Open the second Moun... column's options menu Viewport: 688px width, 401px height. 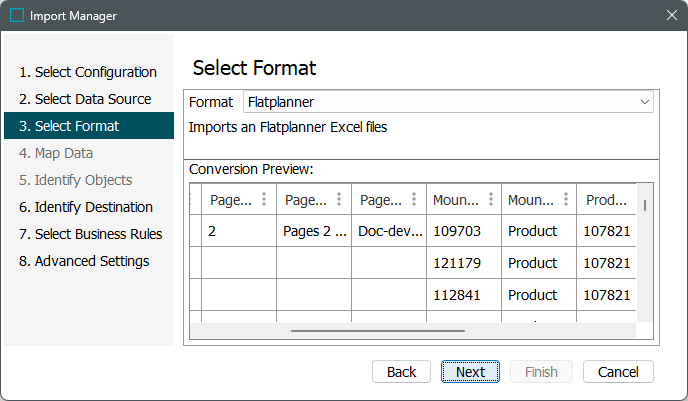pyautogui.click(x=565, y=199)
